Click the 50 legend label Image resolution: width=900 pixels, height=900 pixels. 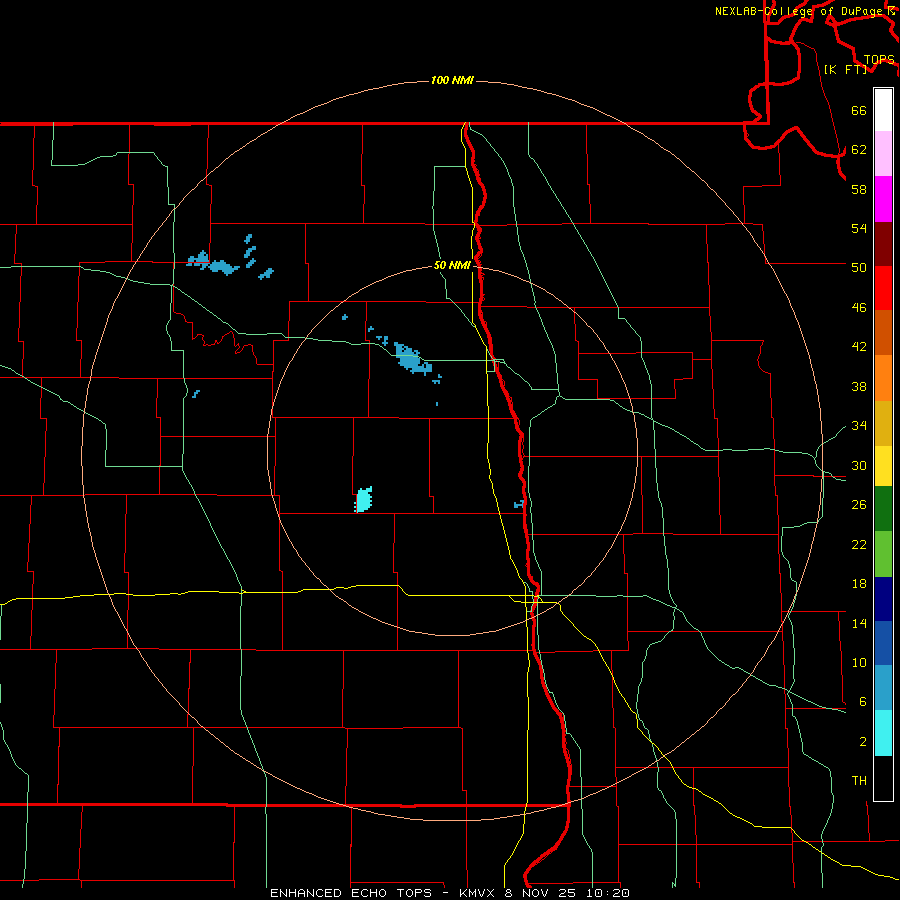pos(859,268)
